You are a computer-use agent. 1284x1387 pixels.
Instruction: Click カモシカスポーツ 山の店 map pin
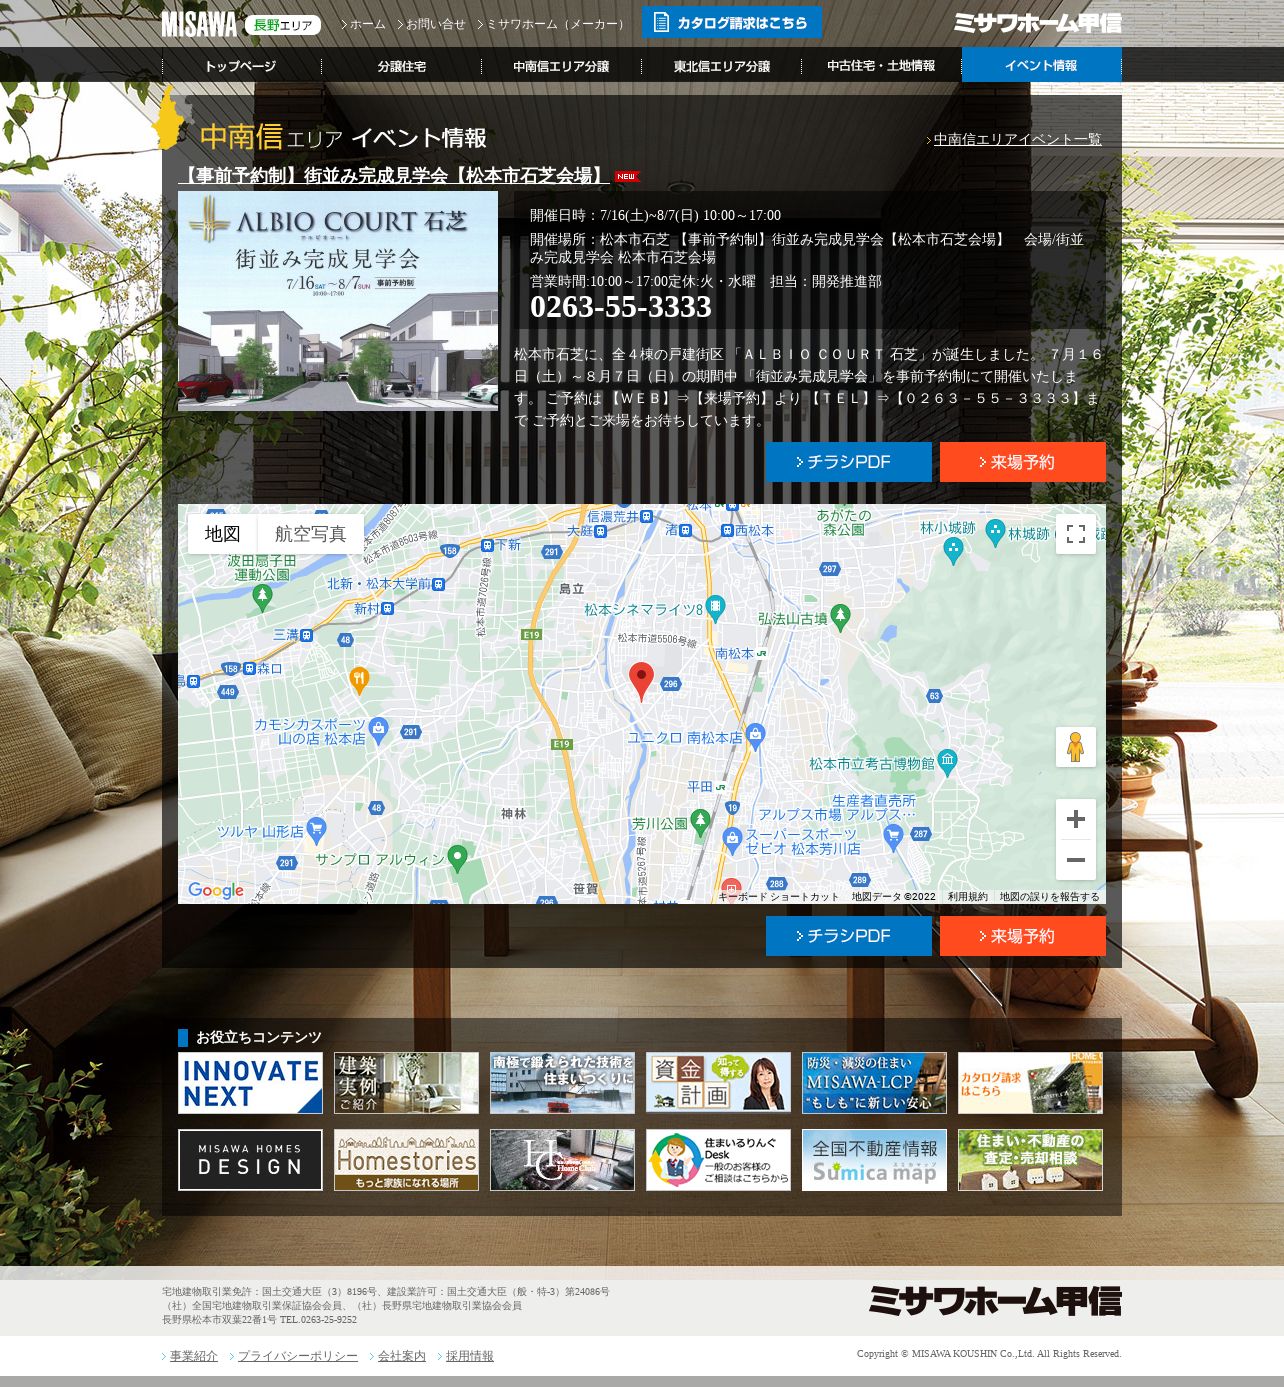(378, 729)
